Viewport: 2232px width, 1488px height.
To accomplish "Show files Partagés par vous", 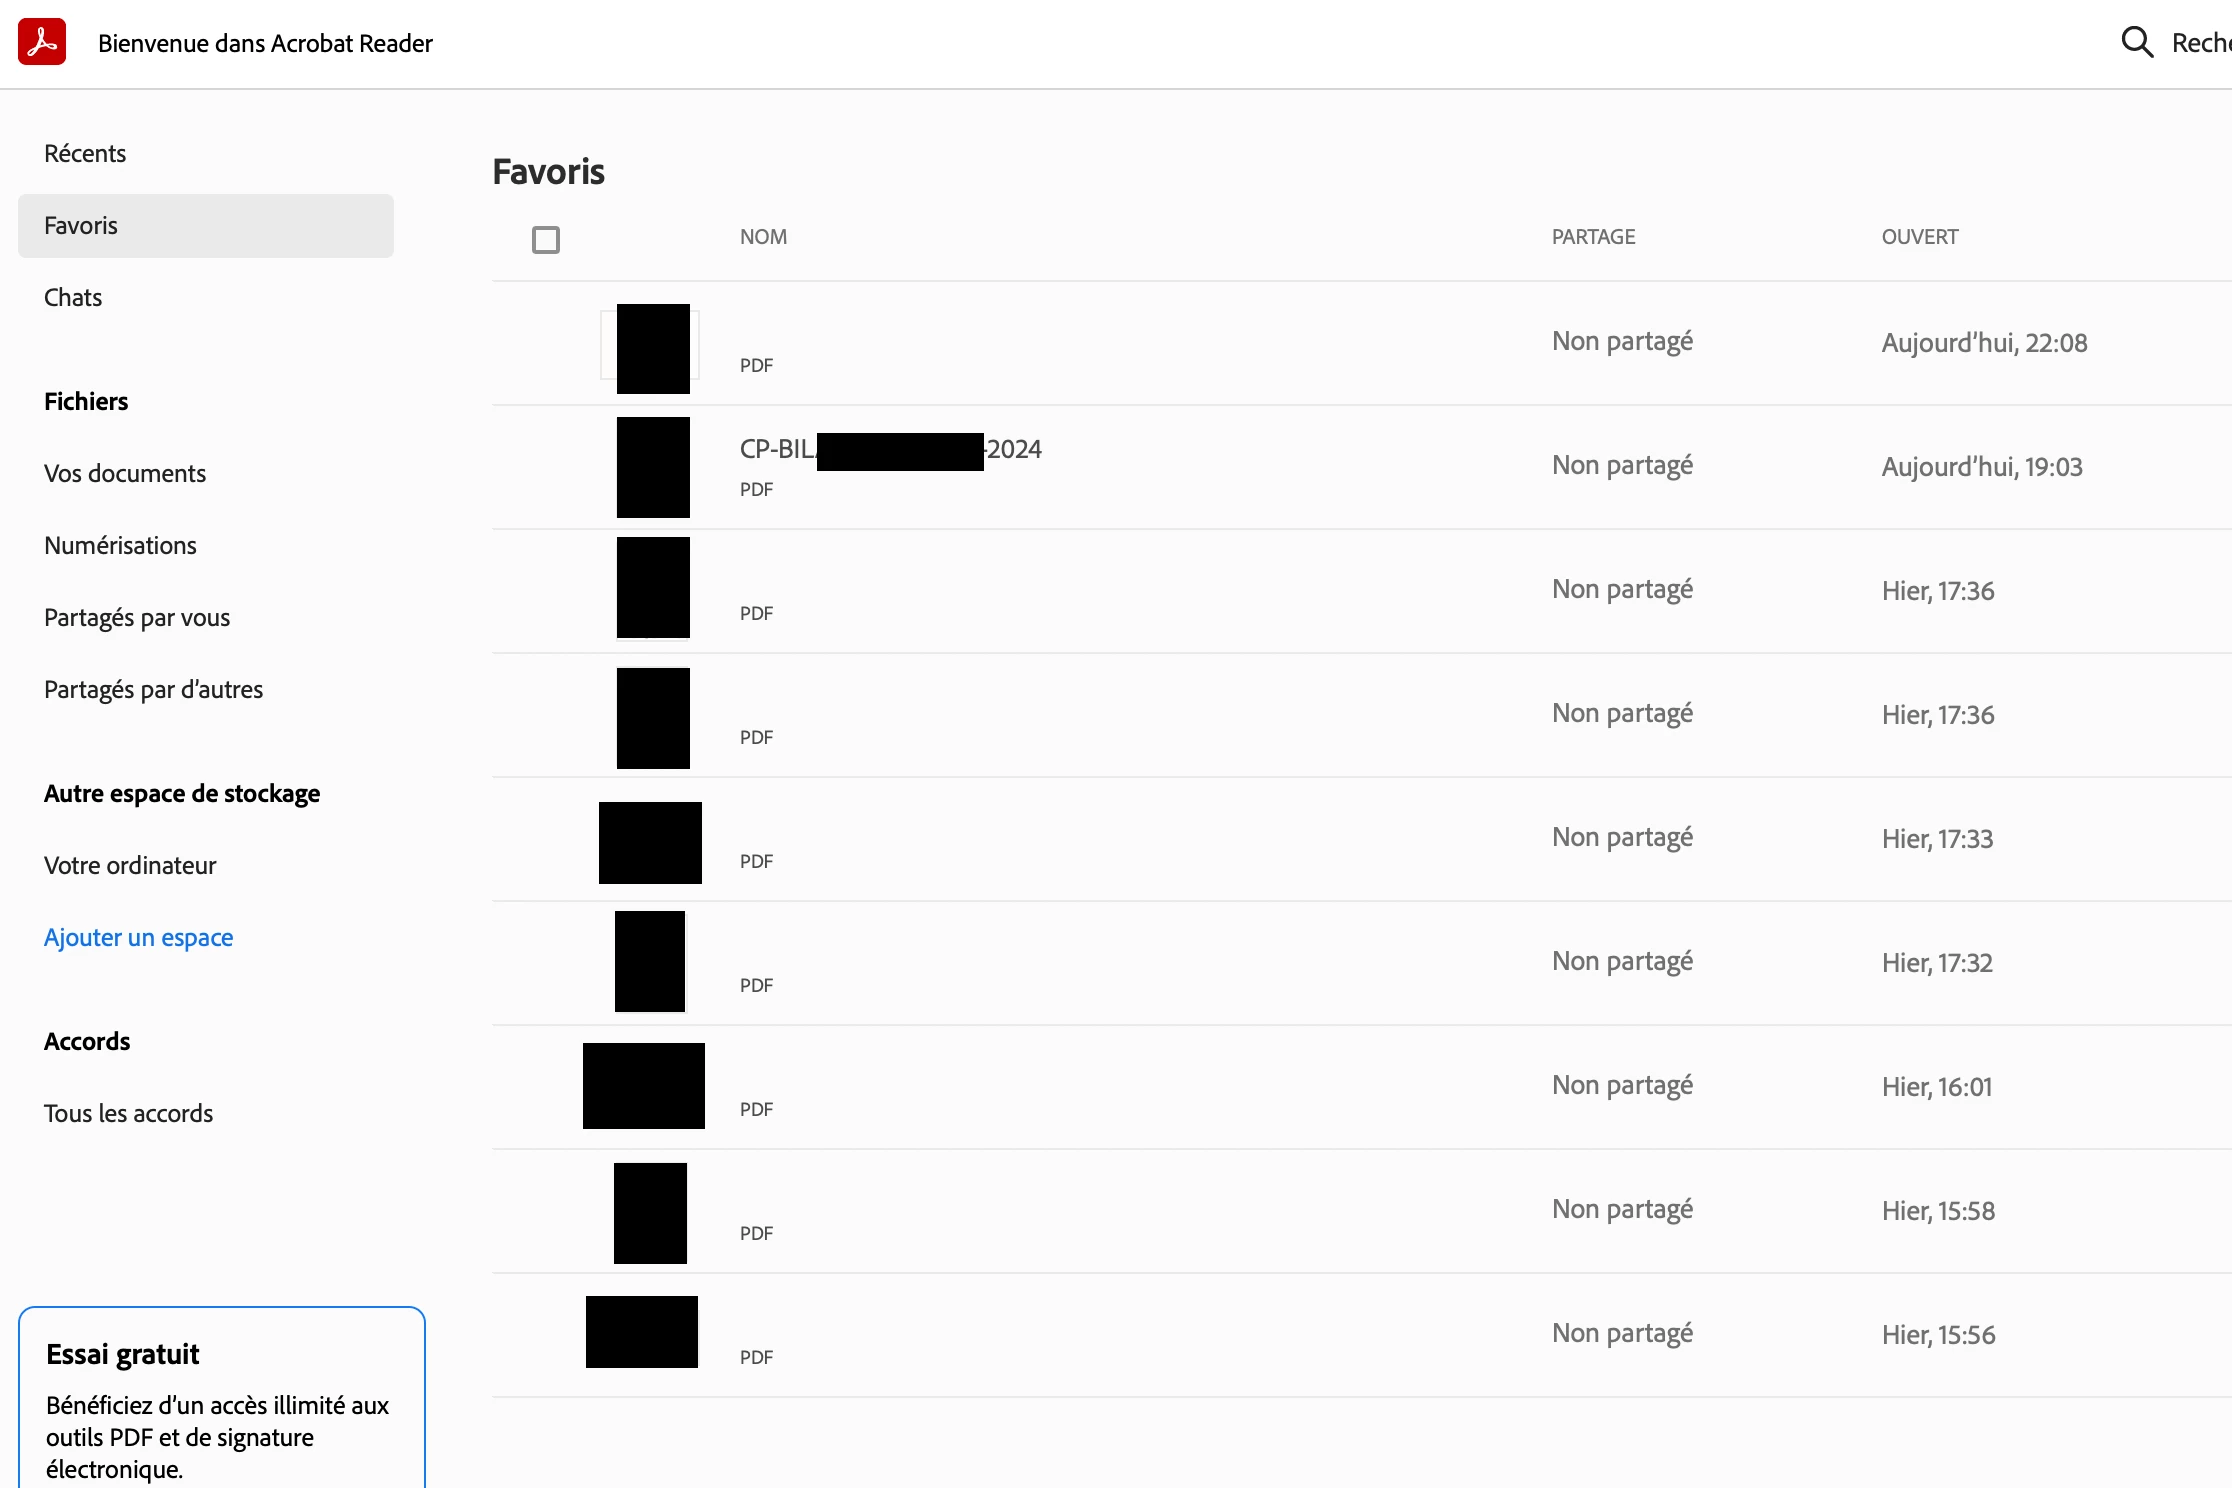I will click(137, 618).
